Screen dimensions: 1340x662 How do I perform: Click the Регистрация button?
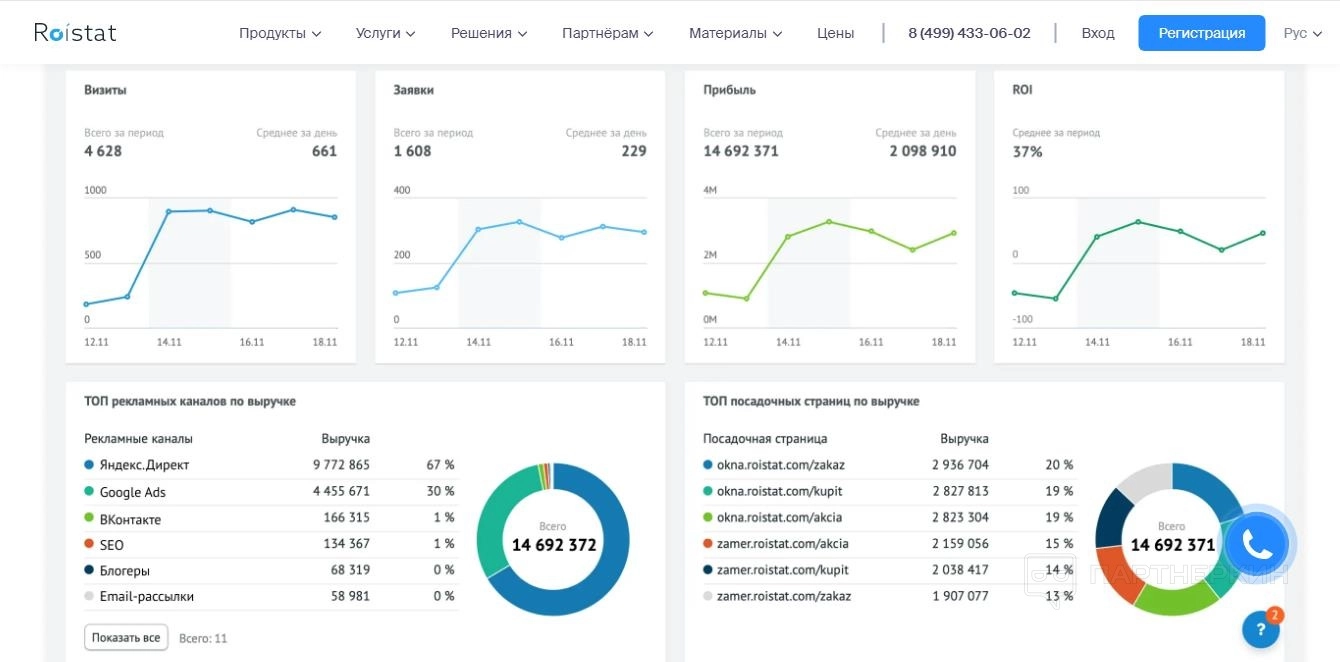pyautogui.click(x=1202, y=33)
